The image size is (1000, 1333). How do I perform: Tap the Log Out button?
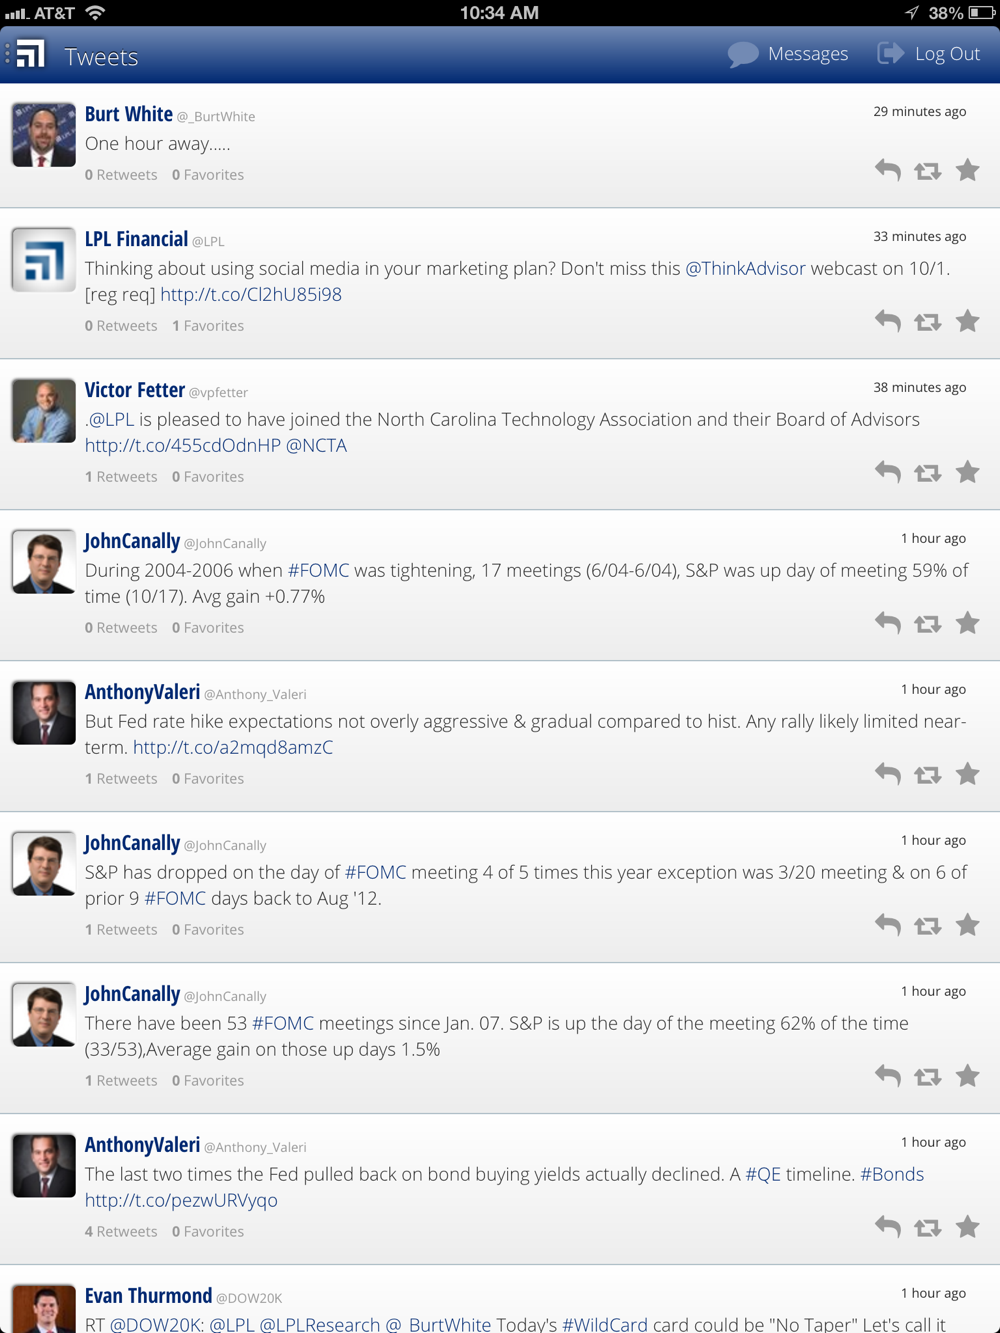(x=929, y=54)
